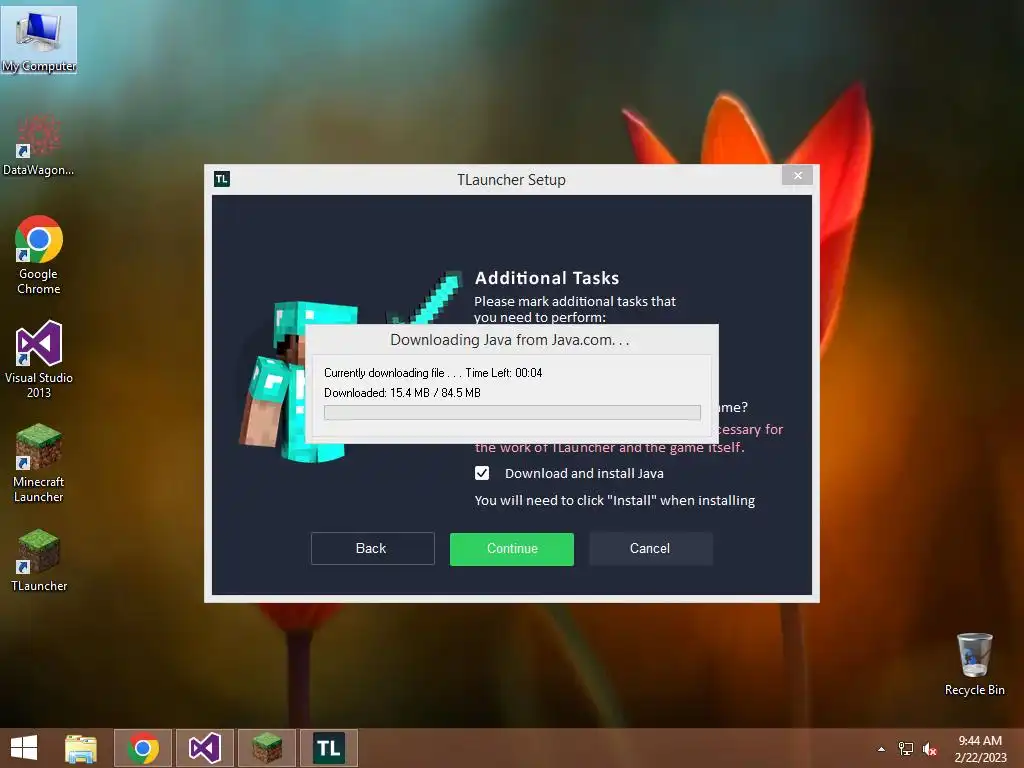Open the Windows Start button
This screenshot has height=768, width=1024.
pos(24,748)
